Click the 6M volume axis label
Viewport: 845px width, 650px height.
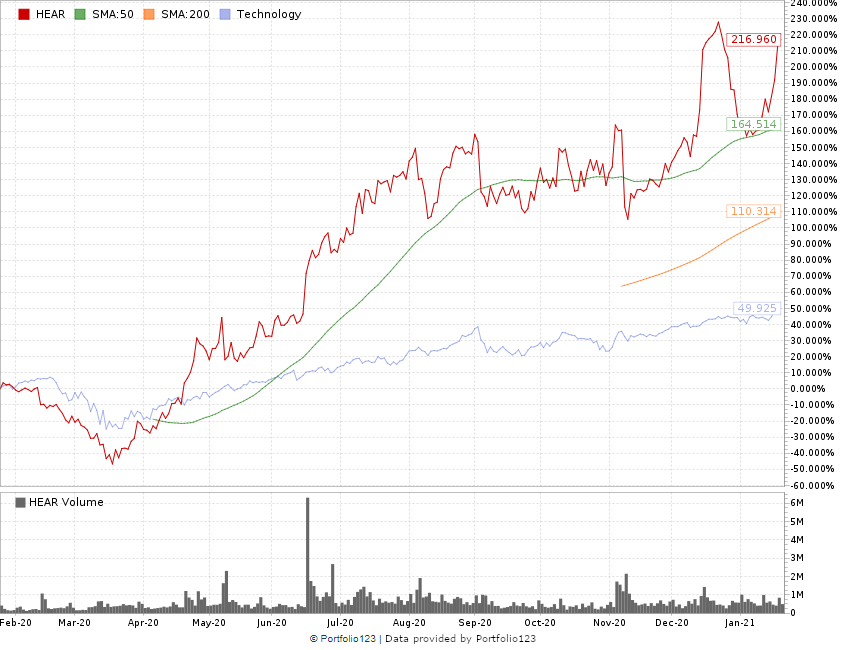pos(796,503)
